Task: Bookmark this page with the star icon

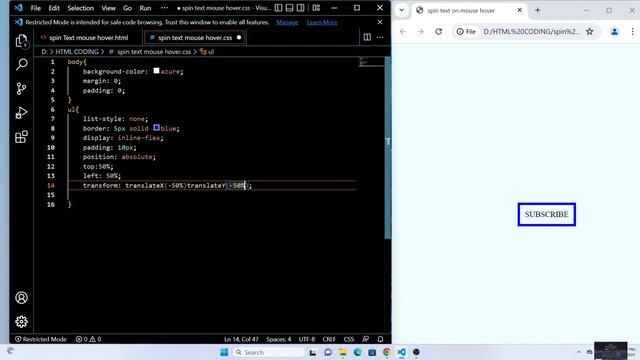Action: click(589, 31)
